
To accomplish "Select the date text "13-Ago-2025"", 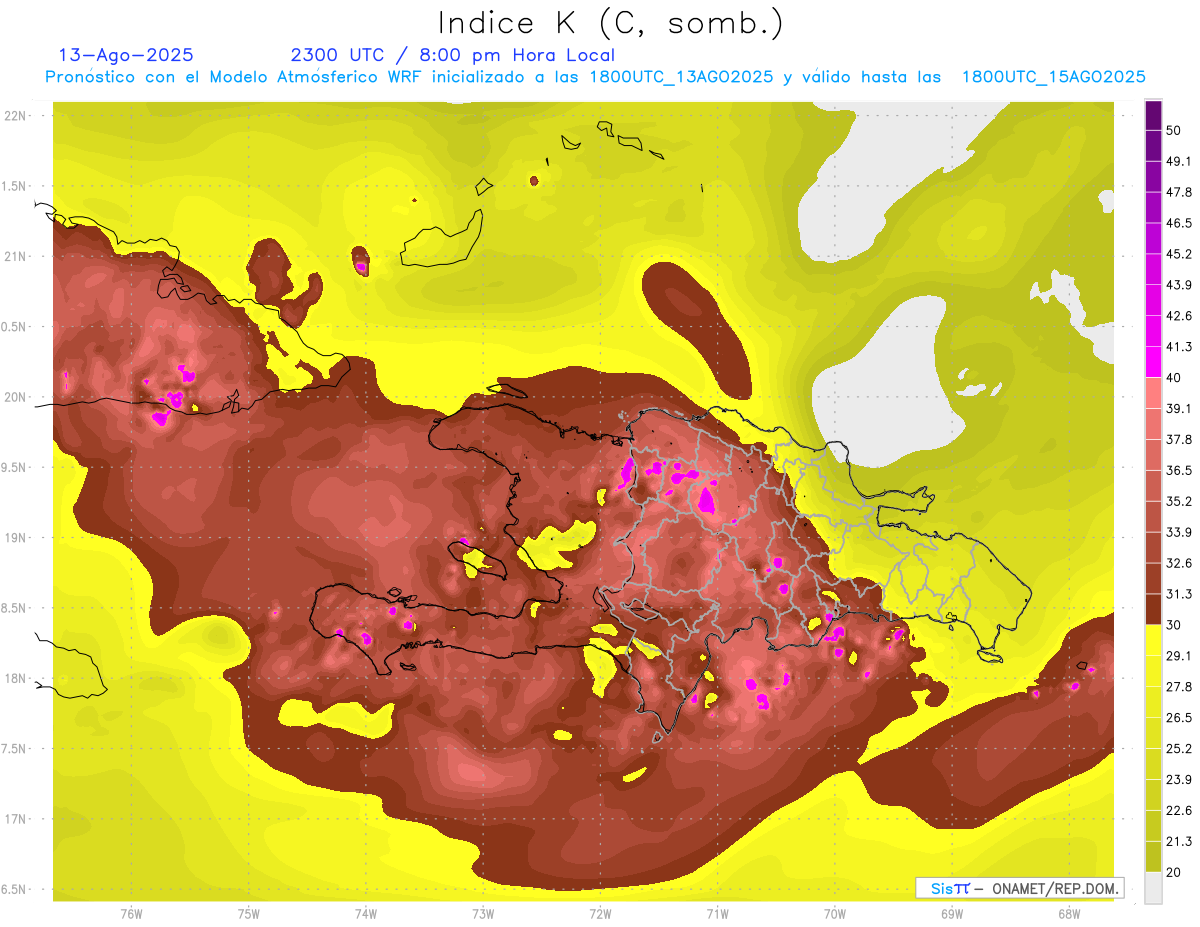I will tap(126, 55).
